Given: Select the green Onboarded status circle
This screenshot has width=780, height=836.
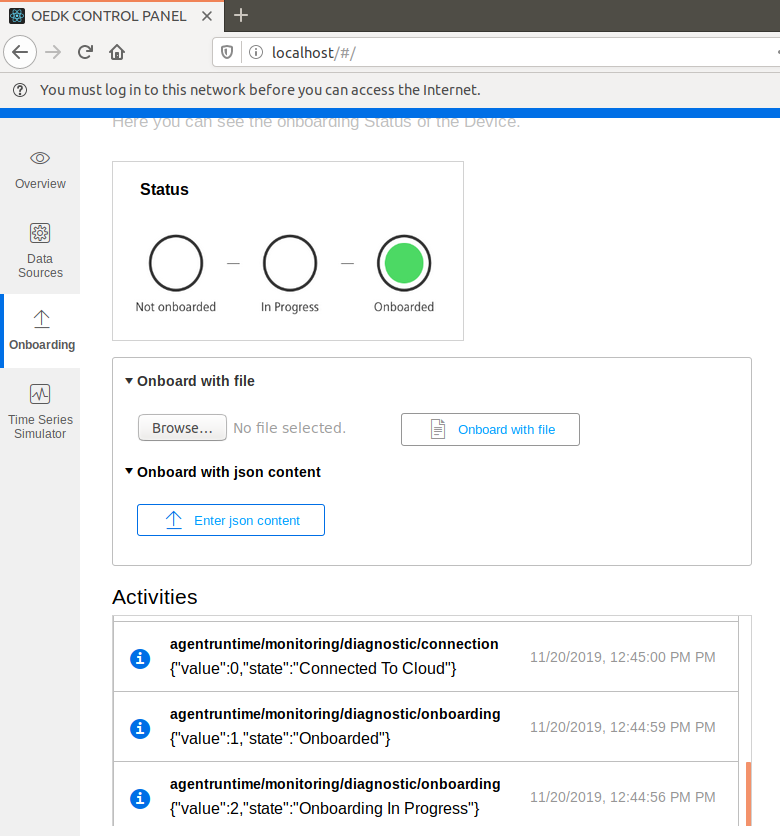Looking at the screenshot, I should click(404, 263).
